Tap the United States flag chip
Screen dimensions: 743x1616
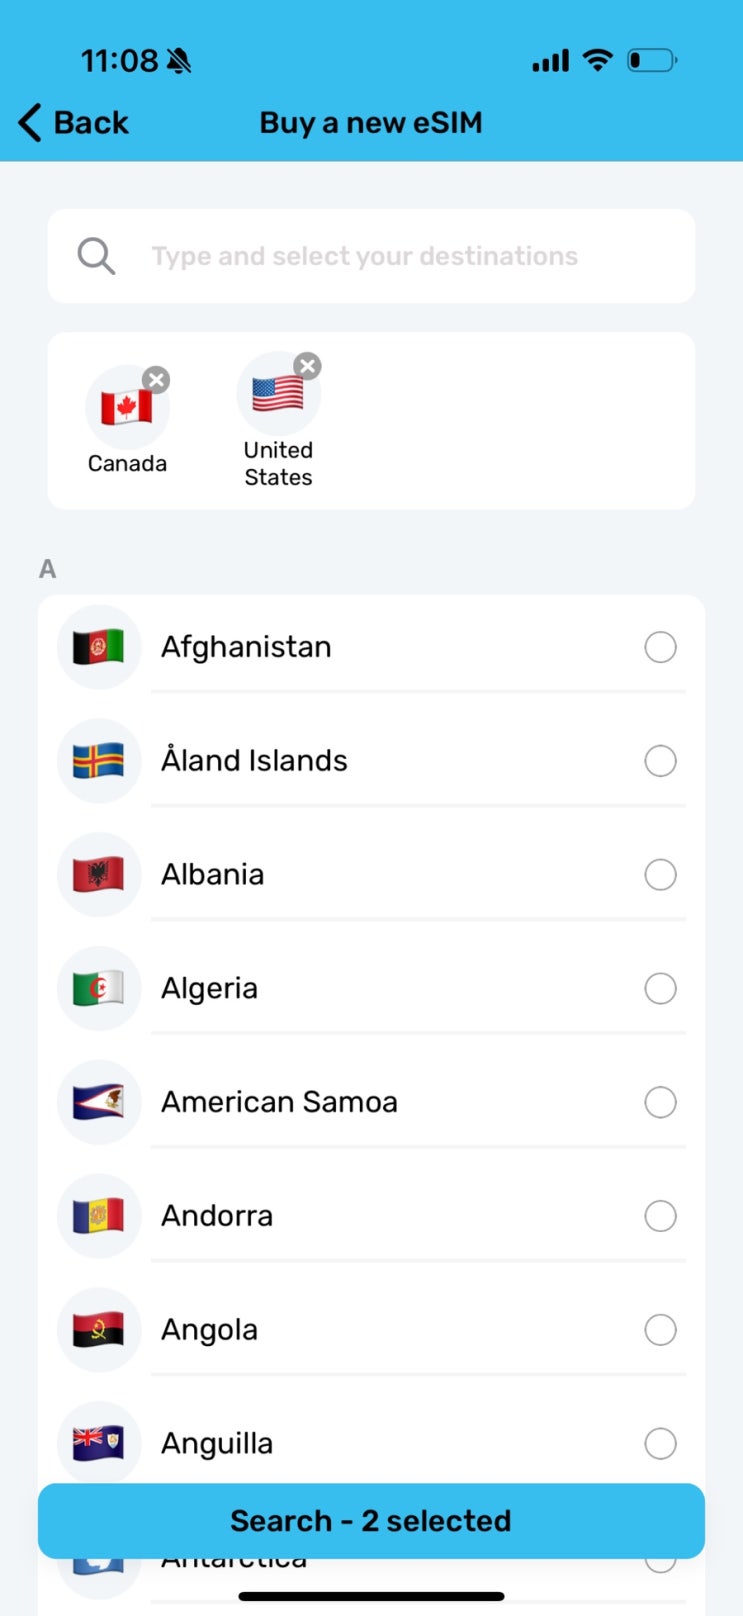278,395
